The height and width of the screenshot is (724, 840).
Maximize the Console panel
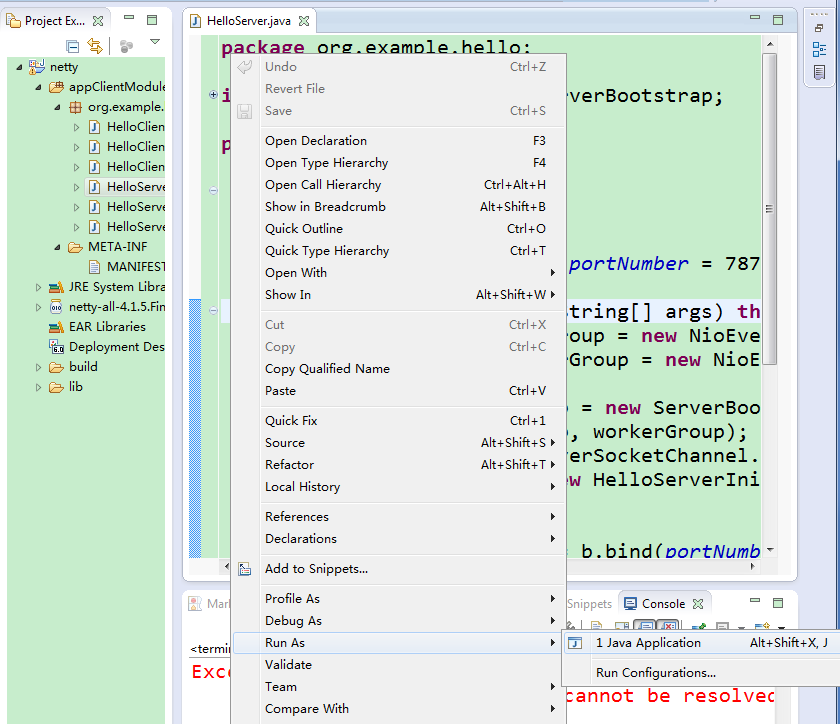pos(778,603)
